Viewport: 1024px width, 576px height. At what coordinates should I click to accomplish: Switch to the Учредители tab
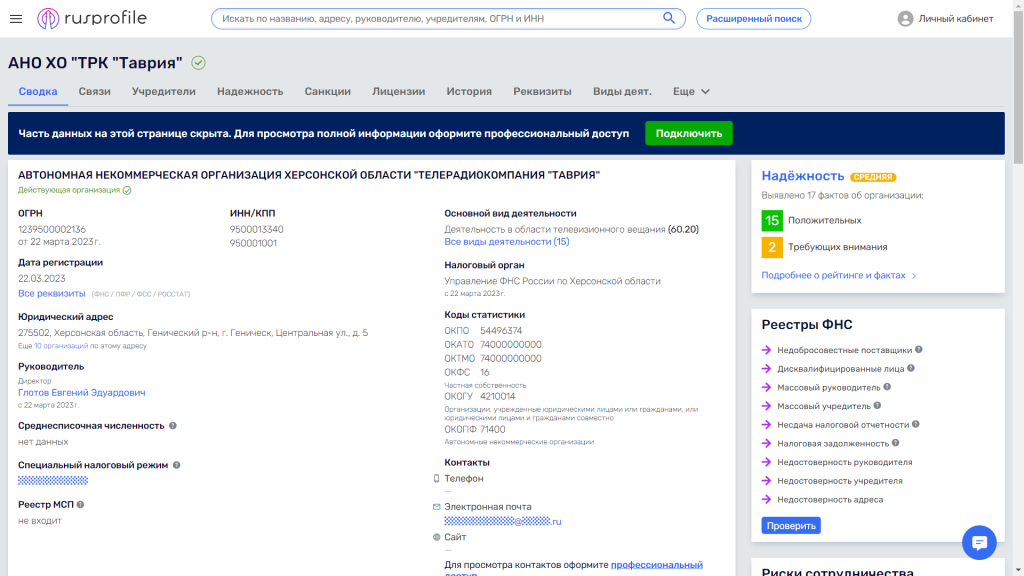coord(163,91)
